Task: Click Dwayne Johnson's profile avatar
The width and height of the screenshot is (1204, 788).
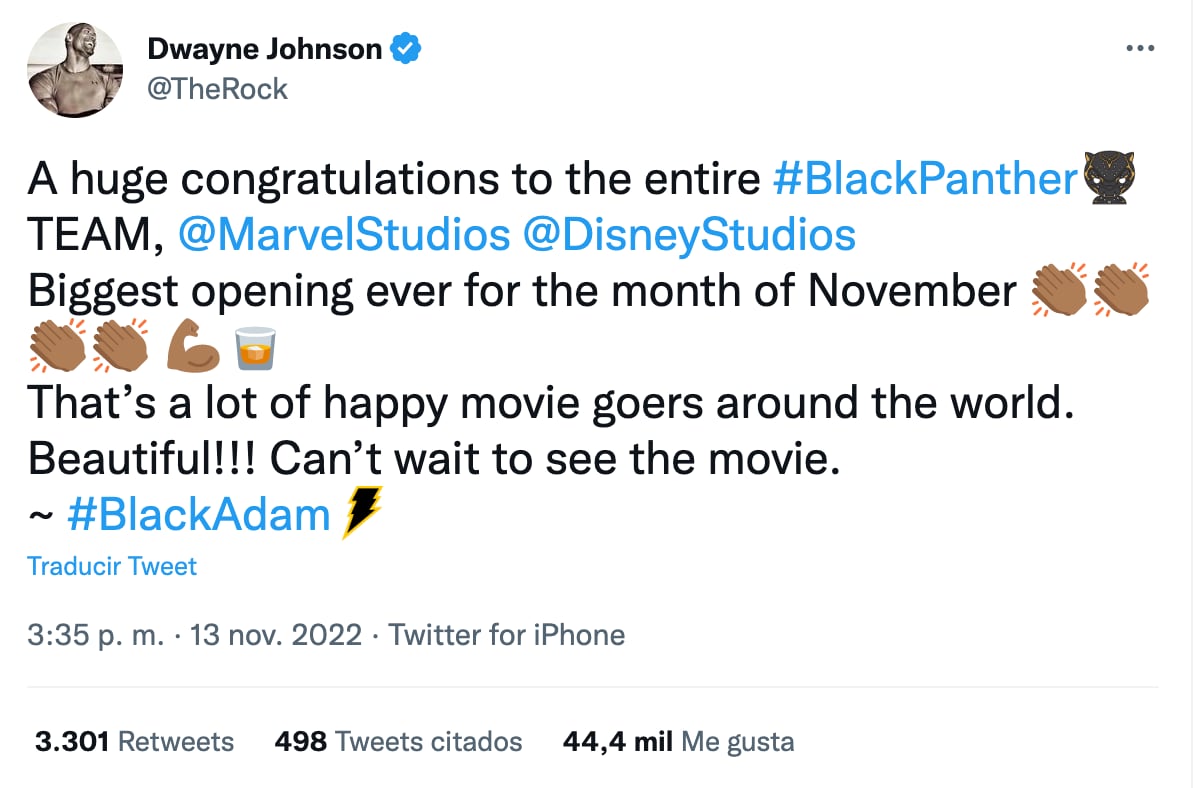Action: (75, 69)
